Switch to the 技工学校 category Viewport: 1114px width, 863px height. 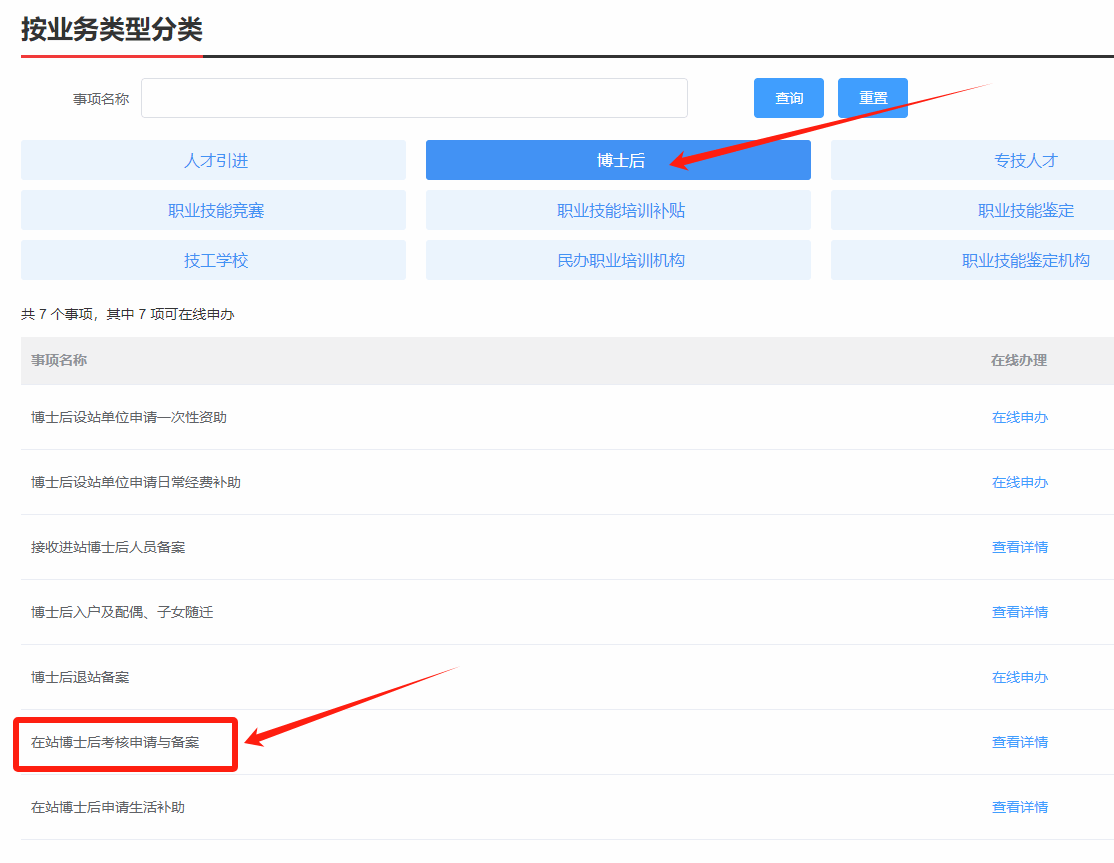214,260
